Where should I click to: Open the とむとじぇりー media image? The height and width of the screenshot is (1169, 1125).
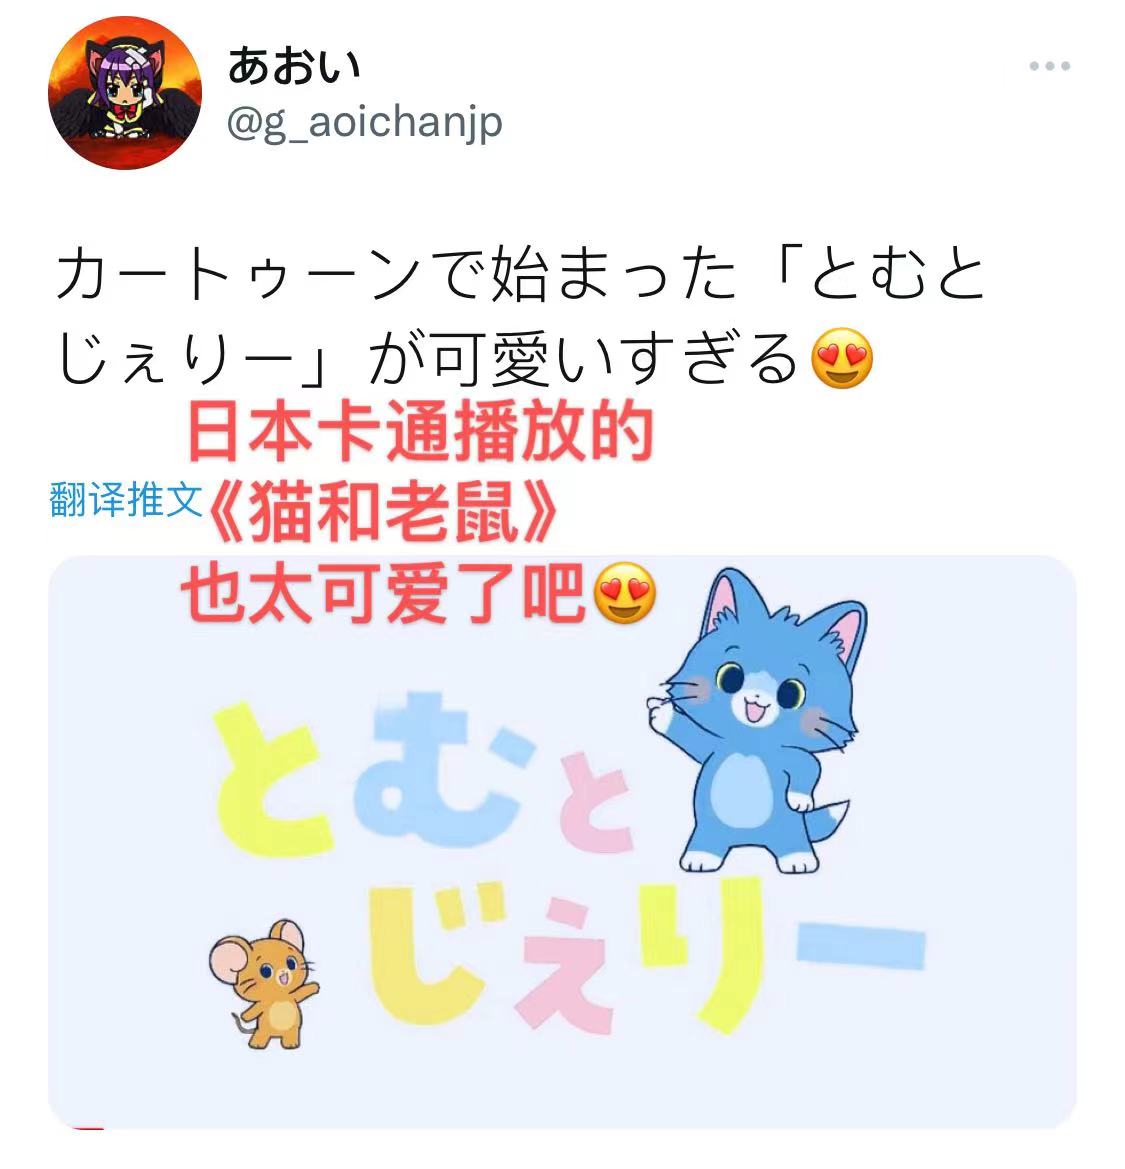[x=562, y=842]
